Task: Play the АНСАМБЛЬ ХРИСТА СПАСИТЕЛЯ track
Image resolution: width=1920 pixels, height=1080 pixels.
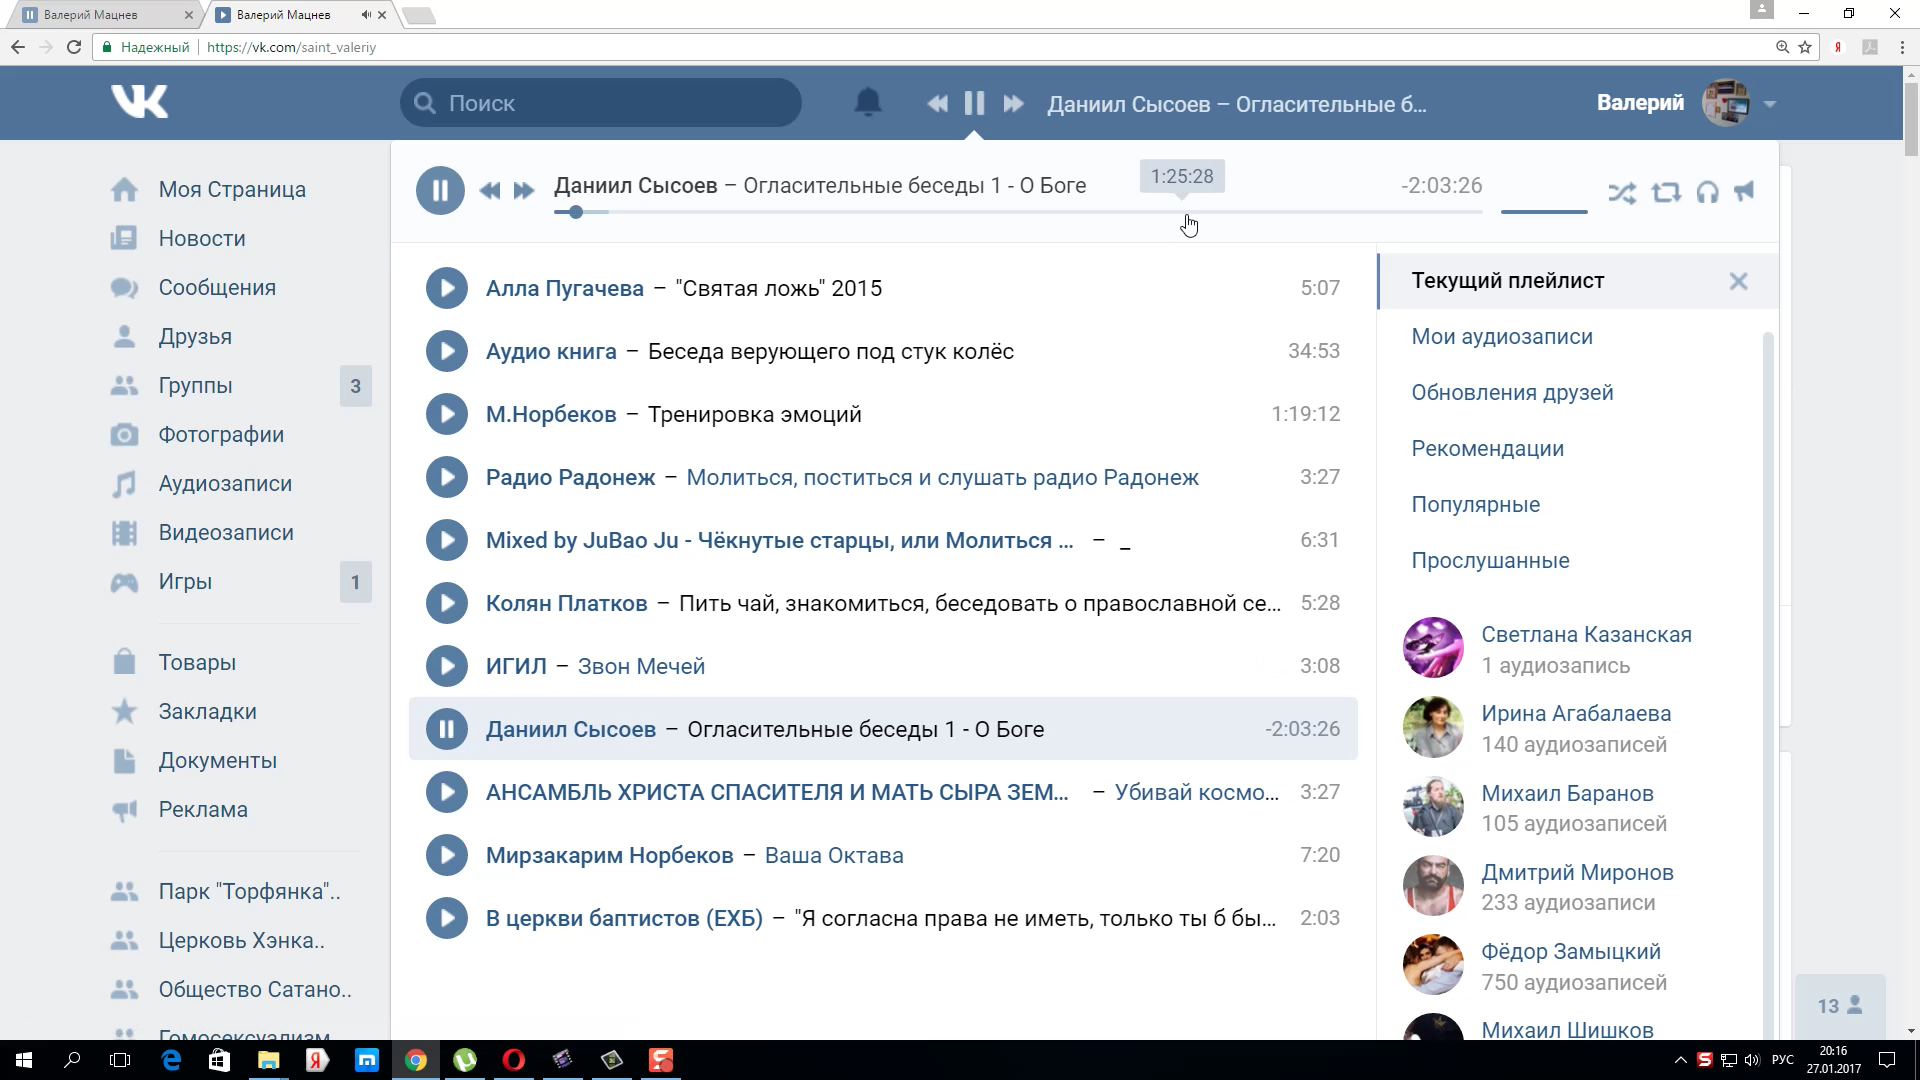Action: 447,792
